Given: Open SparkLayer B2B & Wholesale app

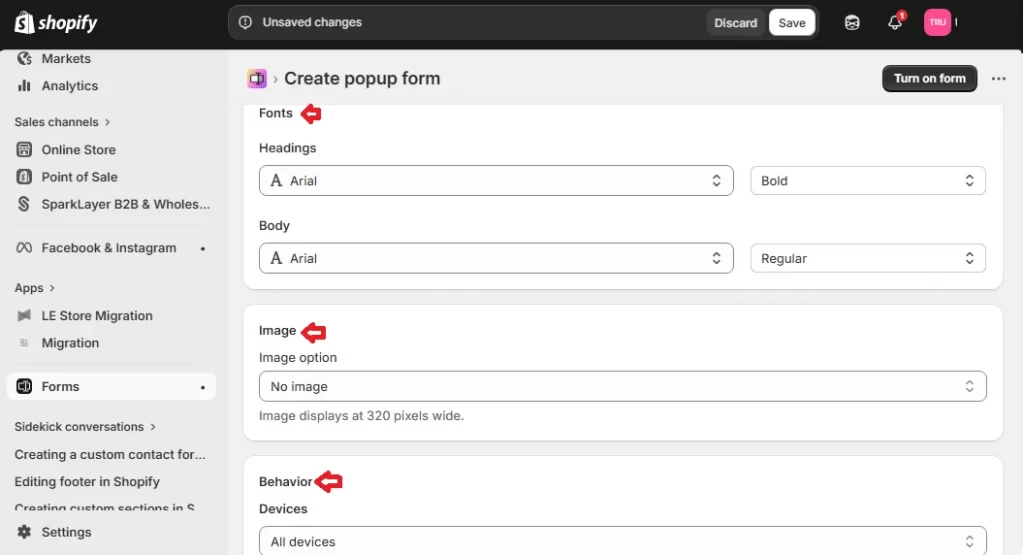Looking at the screenshot, I should [x=126, y=204].
